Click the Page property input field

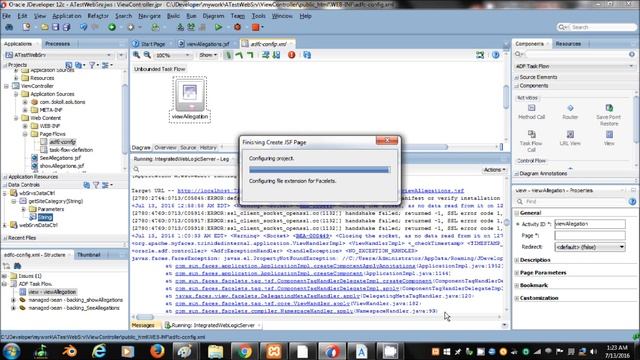(590, 236)
